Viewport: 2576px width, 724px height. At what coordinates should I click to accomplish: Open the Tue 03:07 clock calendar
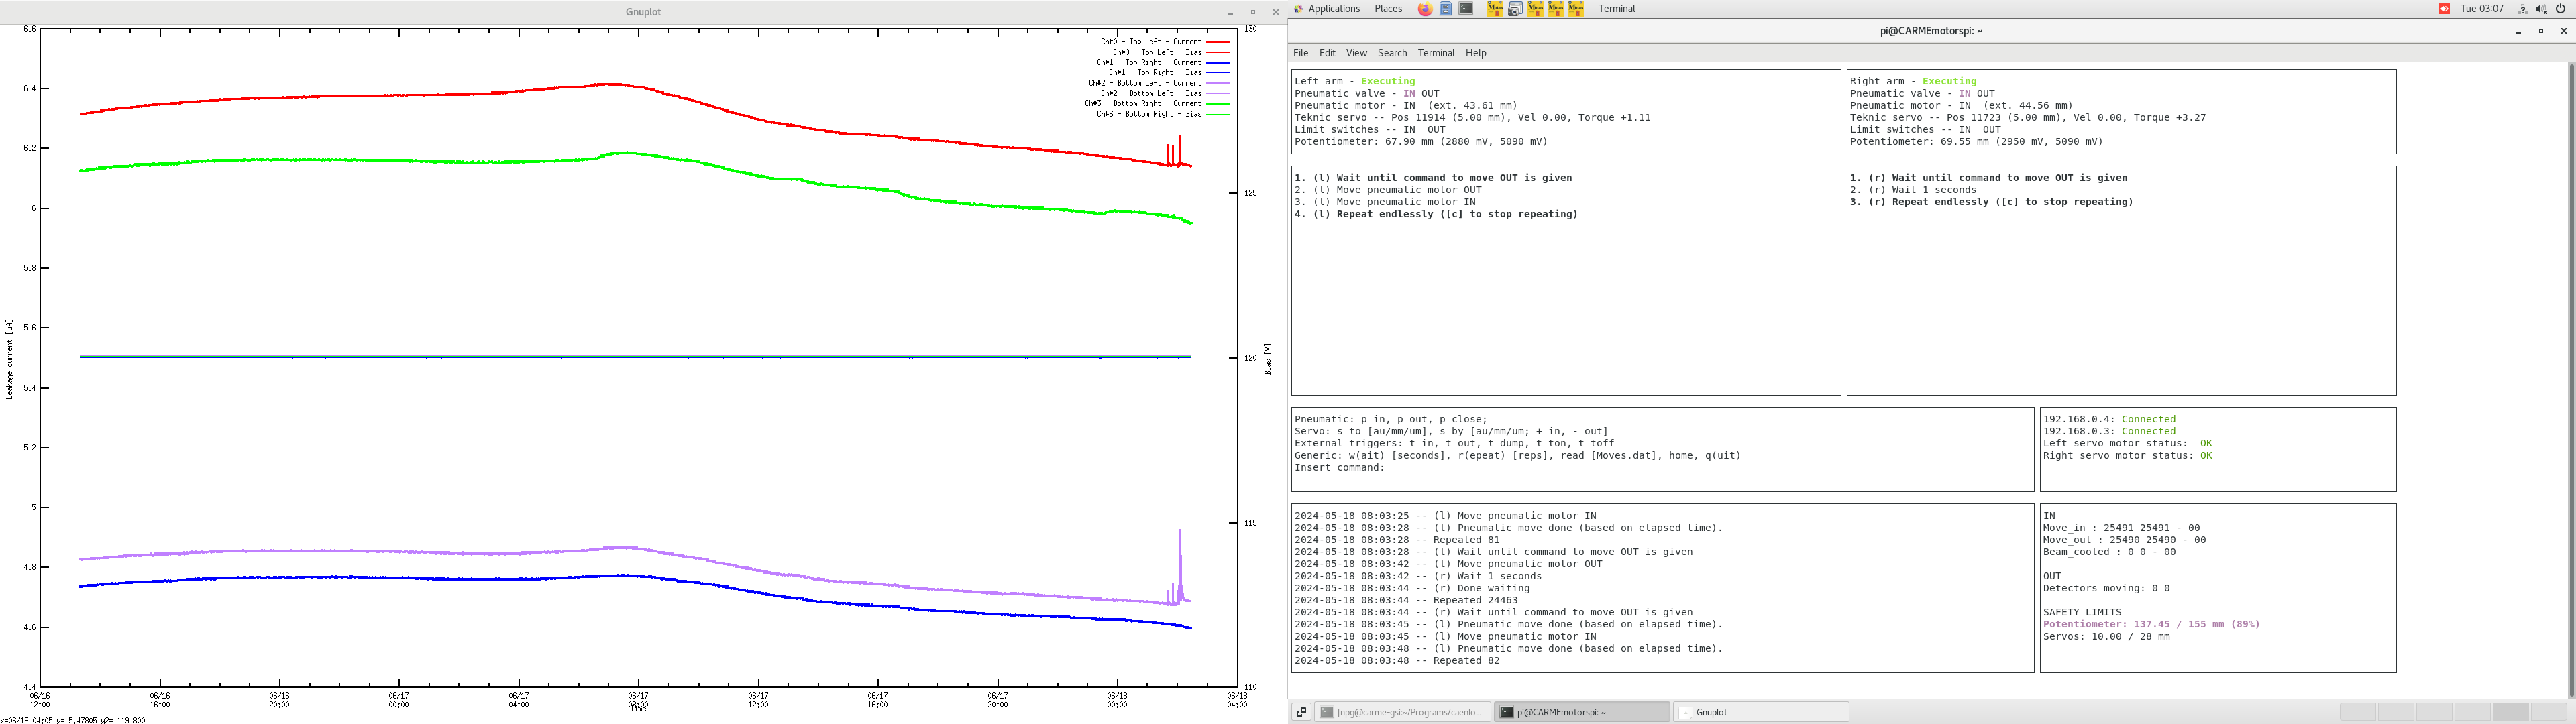2482,9
